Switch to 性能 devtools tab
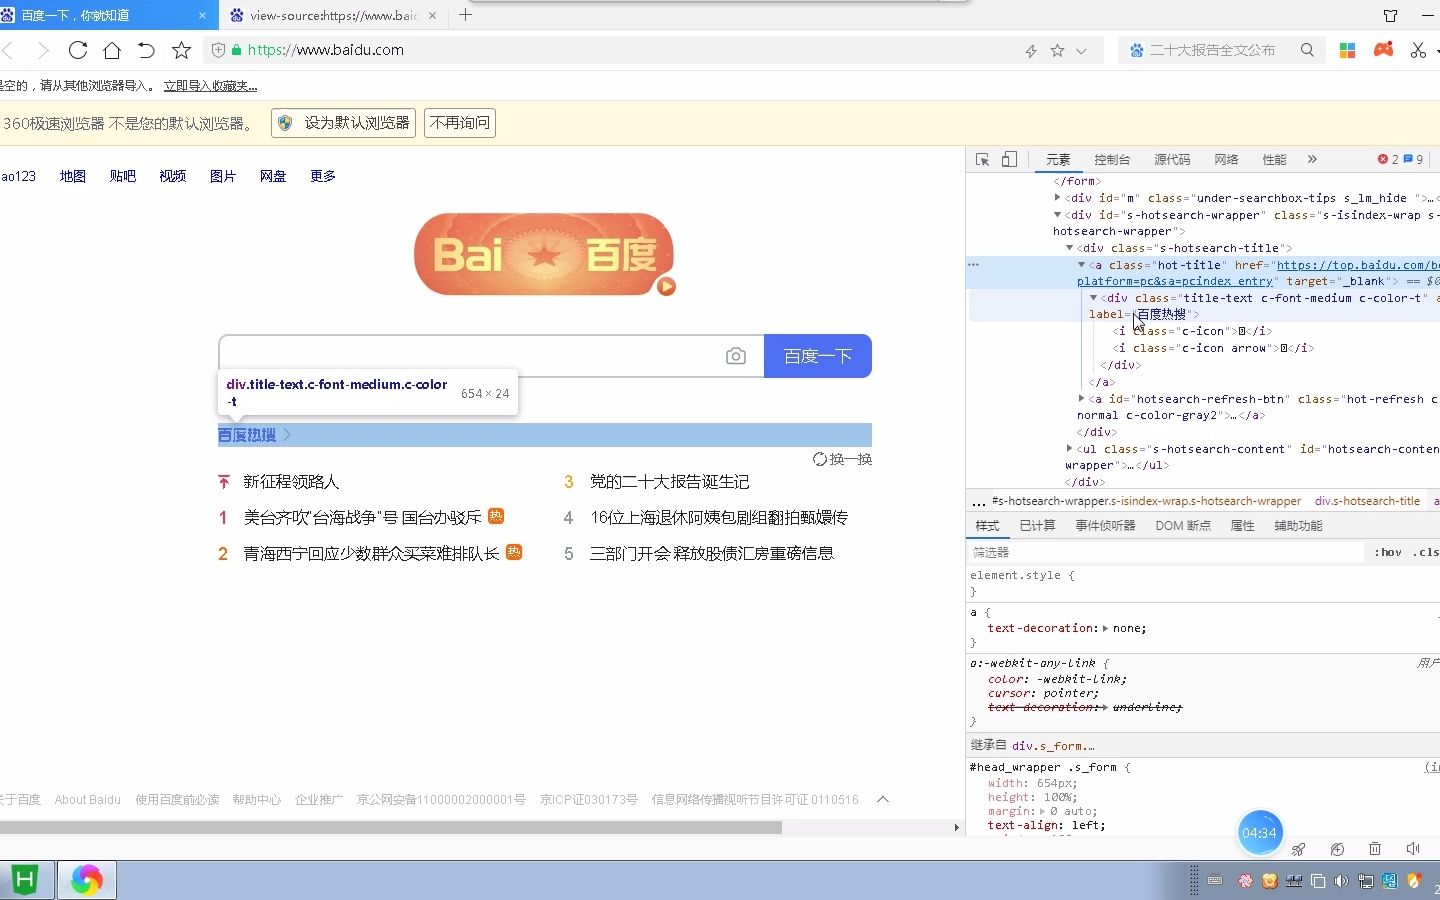The height and width of the screenshot is (900, 1440). click(x=1274, y=160)
